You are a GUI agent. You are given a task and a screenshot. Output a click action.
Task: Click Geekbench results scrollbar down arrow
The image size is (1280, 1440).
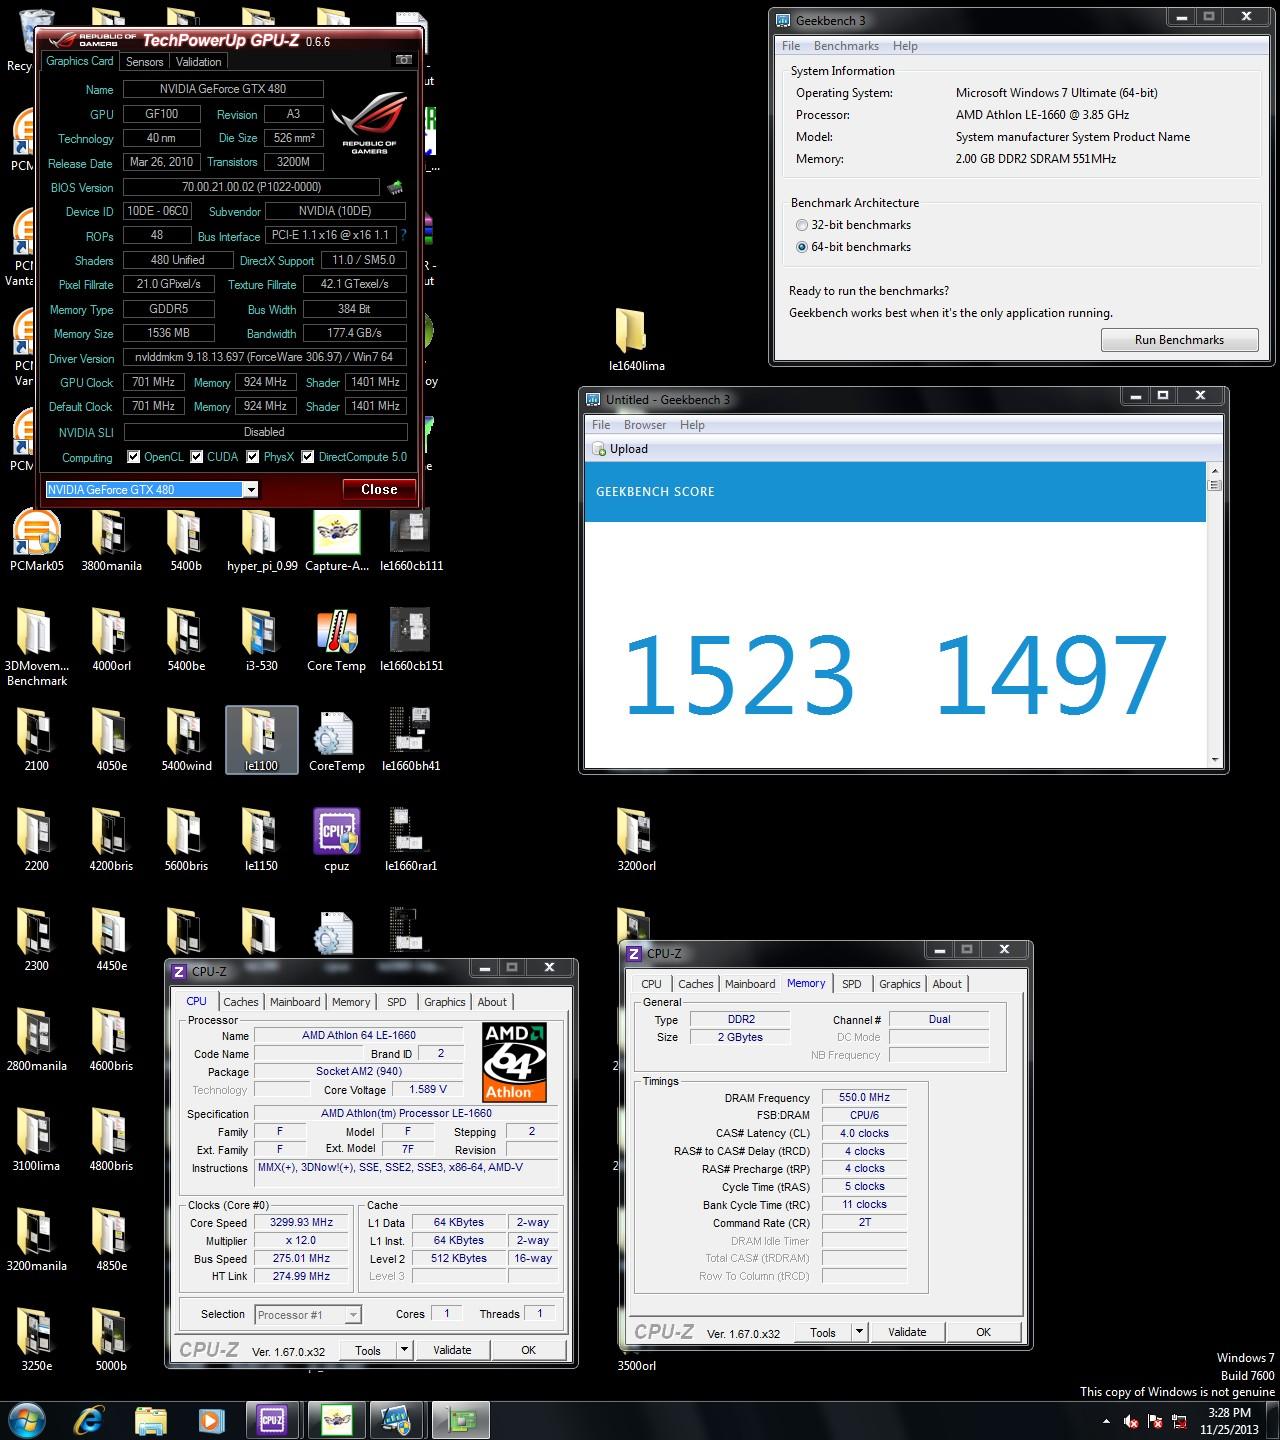point(1215,760)
